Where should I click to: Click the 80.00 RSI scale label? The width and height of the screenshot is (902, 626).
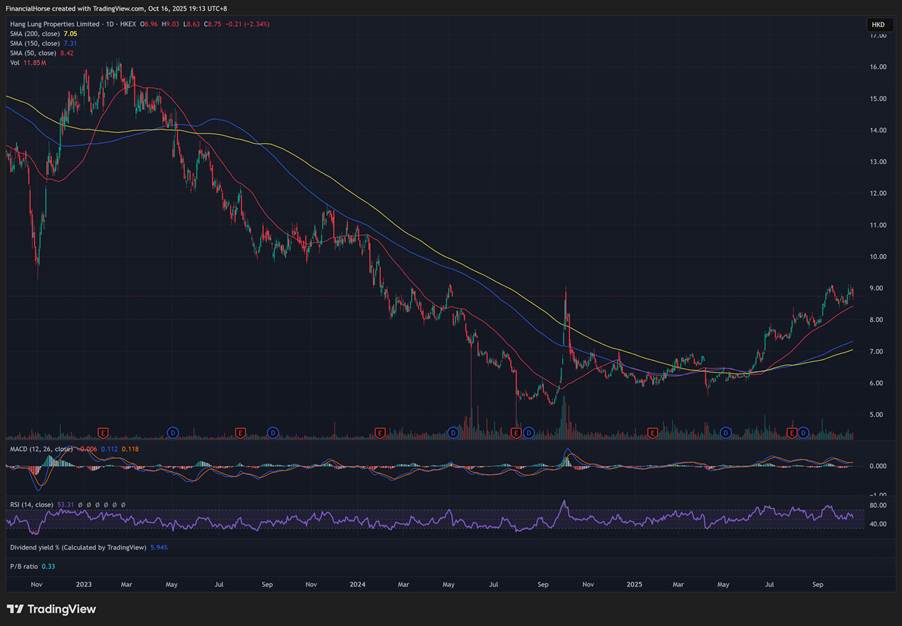pyautogui.click(x=877, y=506)
